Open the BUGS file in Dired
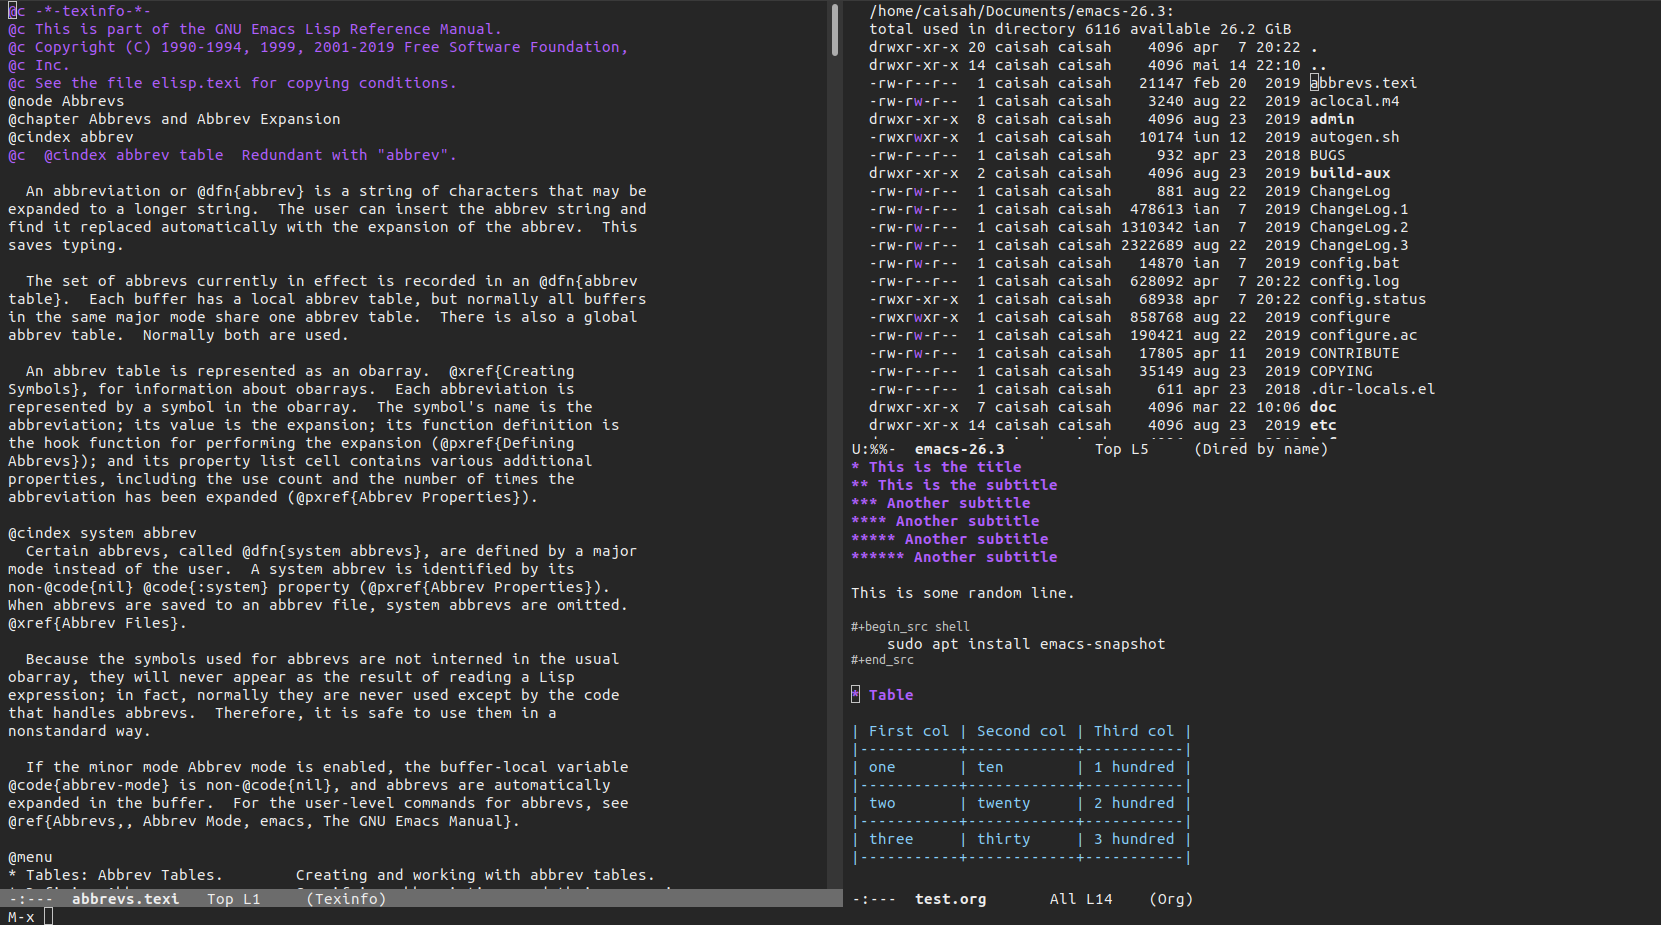 (x=1327, y=155)
